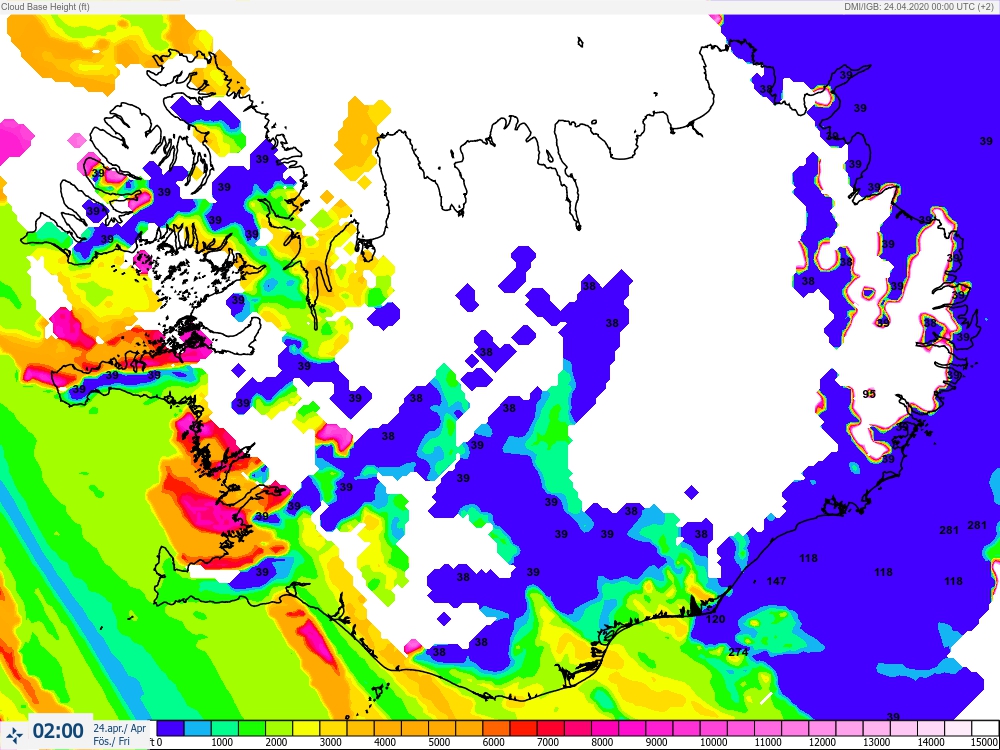Click the weather office logo icon
Screen dimensions: 1000x750
point(15,733)
